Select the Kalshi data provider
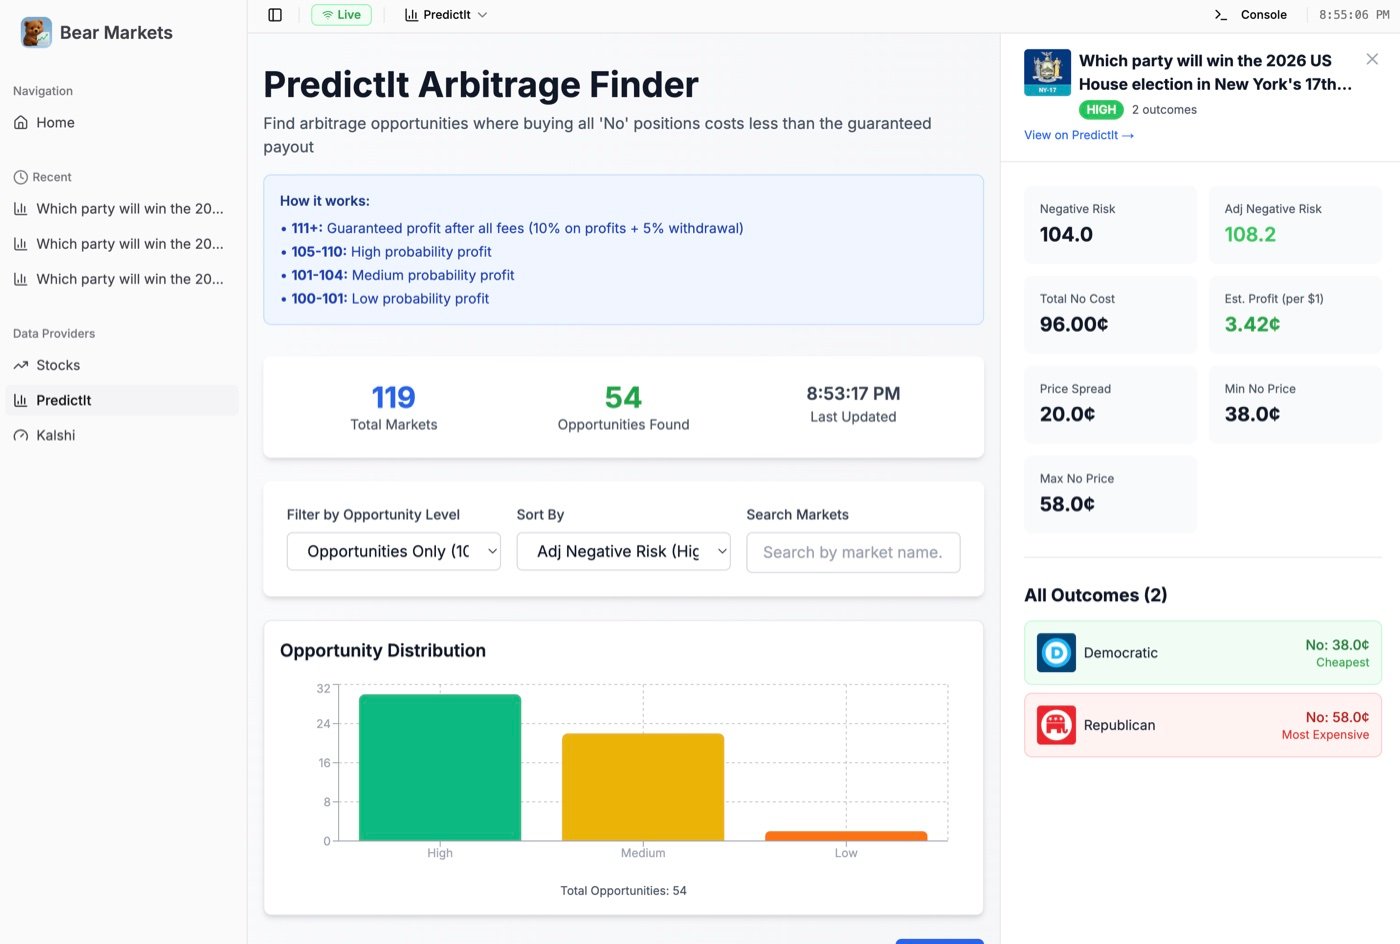 55,435
